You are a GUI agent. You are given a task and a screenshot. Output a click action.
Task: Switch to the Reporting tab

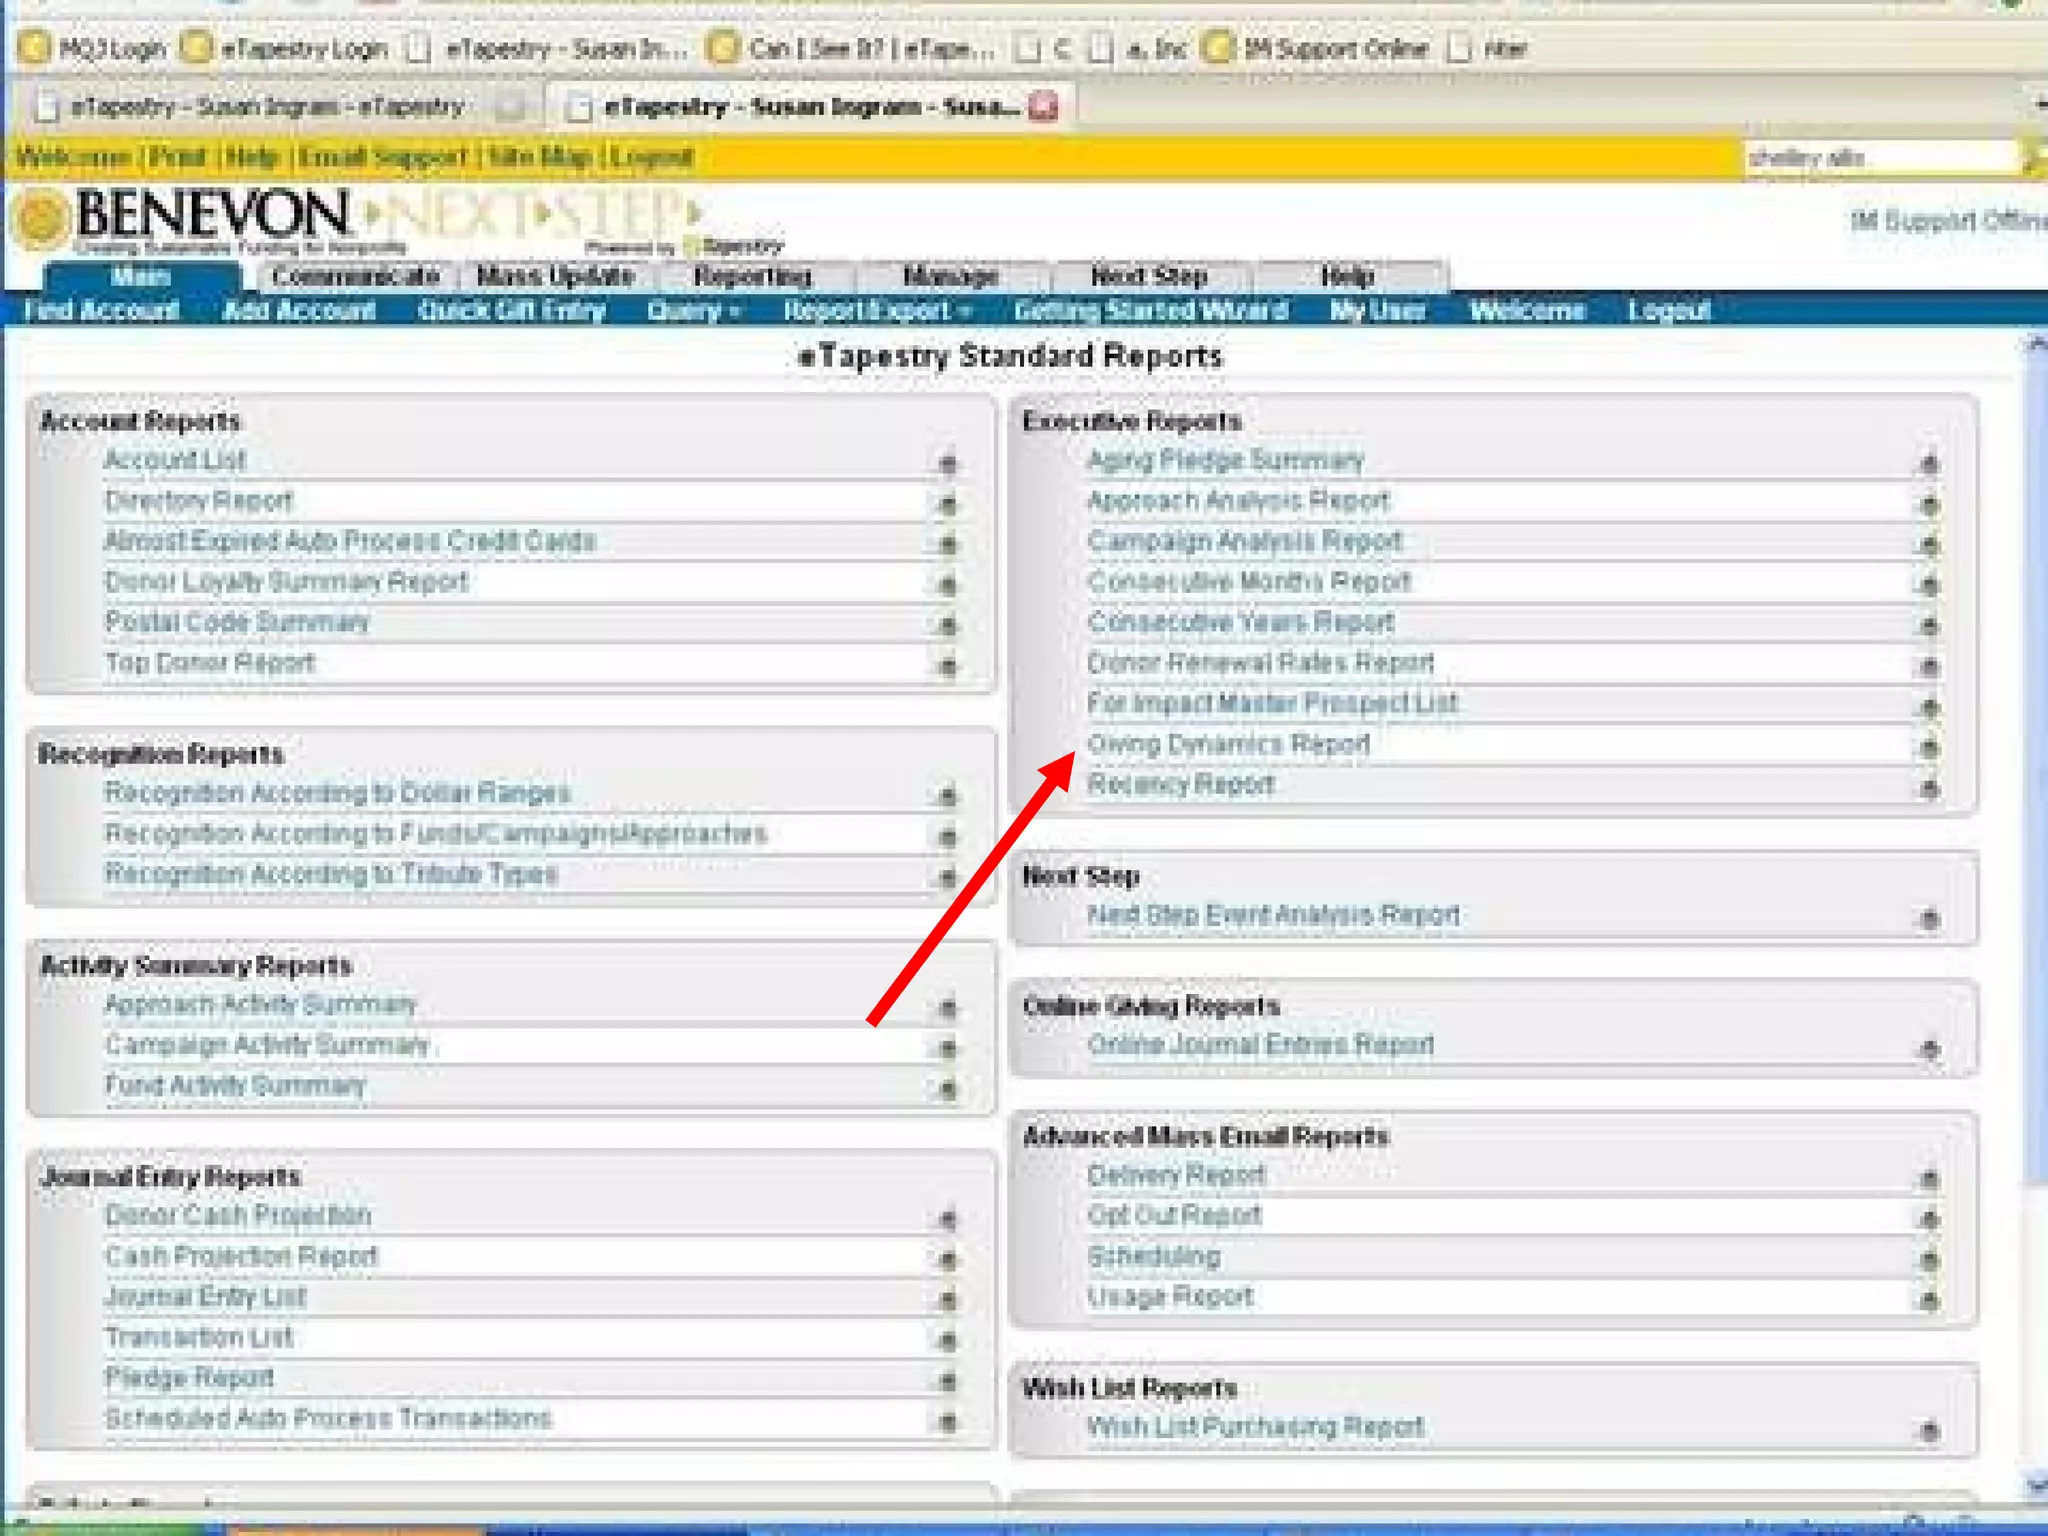pos(752,276)
